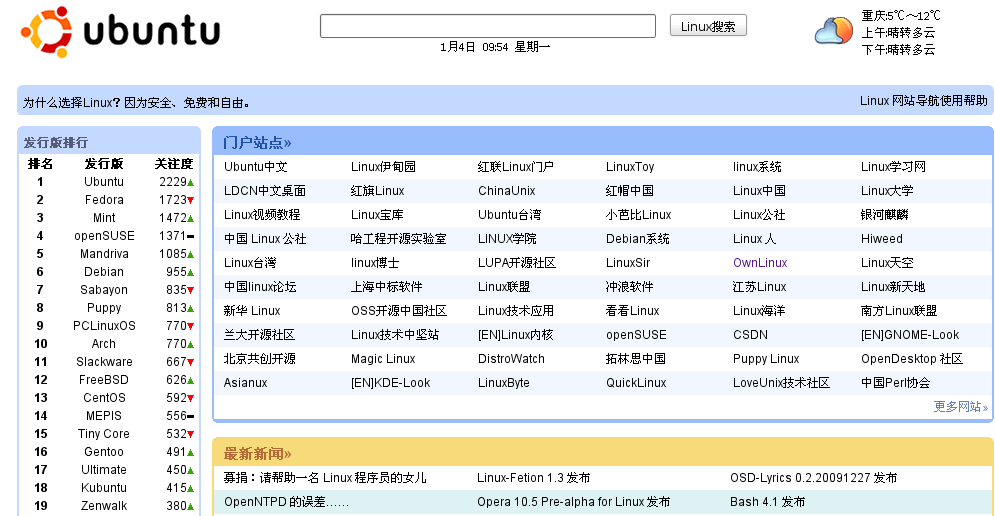Viewport: 995px width, 516px height.
Task: Open 红旗Linux link
Action: coord(378,191)
